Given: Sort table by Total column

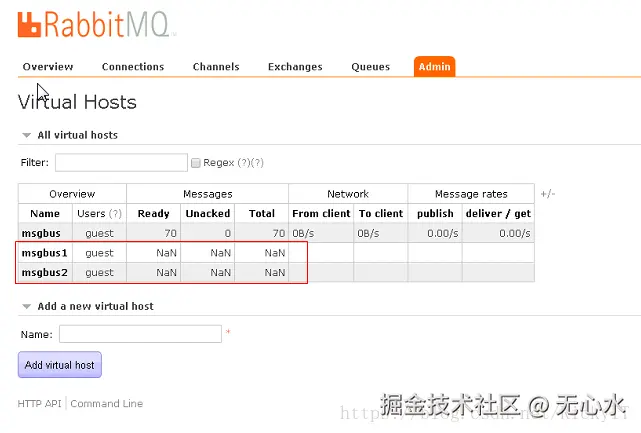Looking at the screenshot, I should (x=262, y=213).
